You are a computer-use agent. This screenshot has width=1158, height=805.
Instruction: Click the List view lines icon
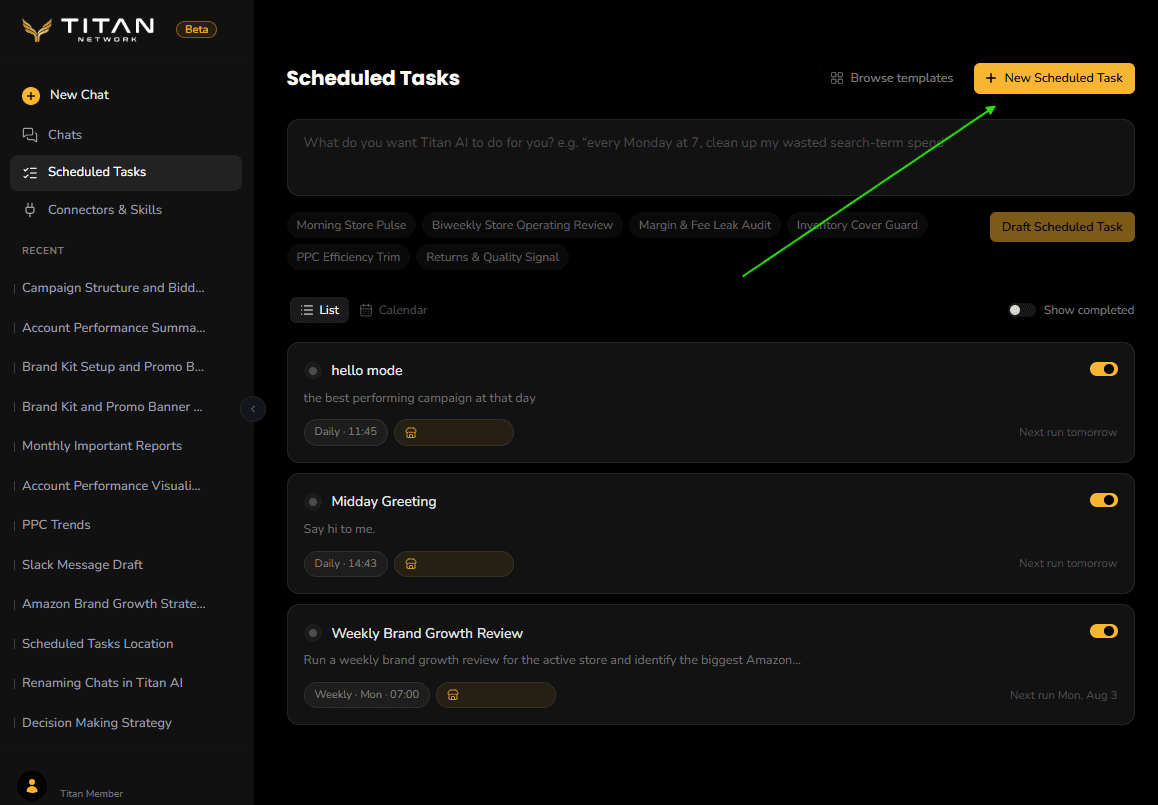(306, 310)
